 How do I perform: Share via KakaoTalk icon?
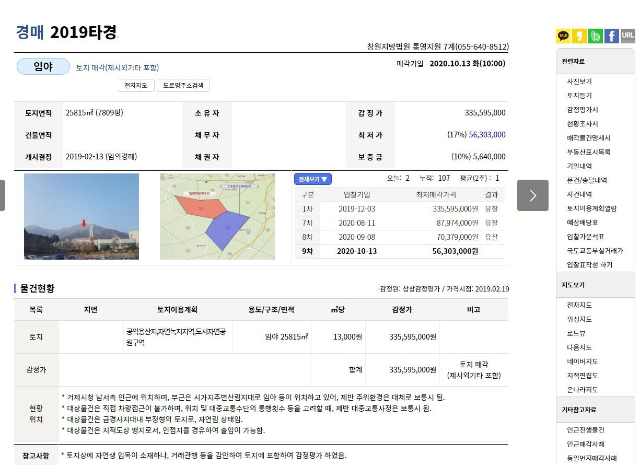pyautogui.click(x=563, y=36)
